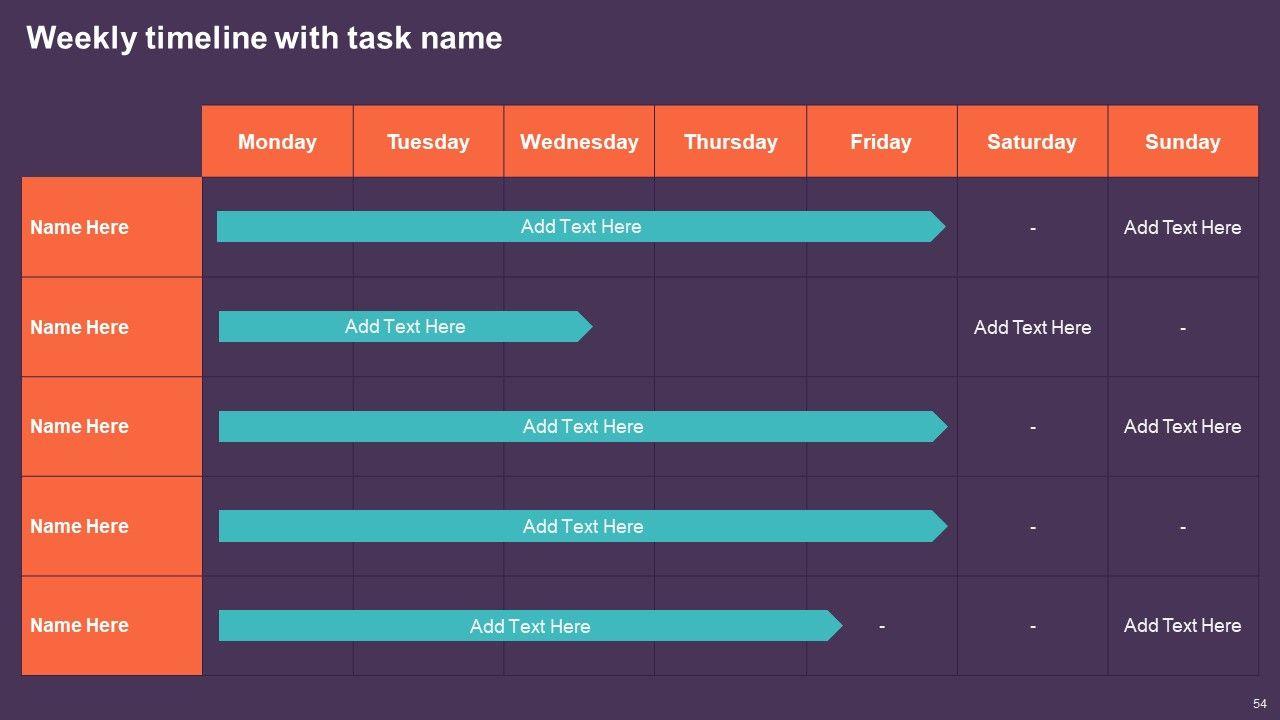The height and width of the screenshot is (720, 1280).
Task: Select the Saturday header cell
Action: pyautogui.click(x=1032, y=142)
